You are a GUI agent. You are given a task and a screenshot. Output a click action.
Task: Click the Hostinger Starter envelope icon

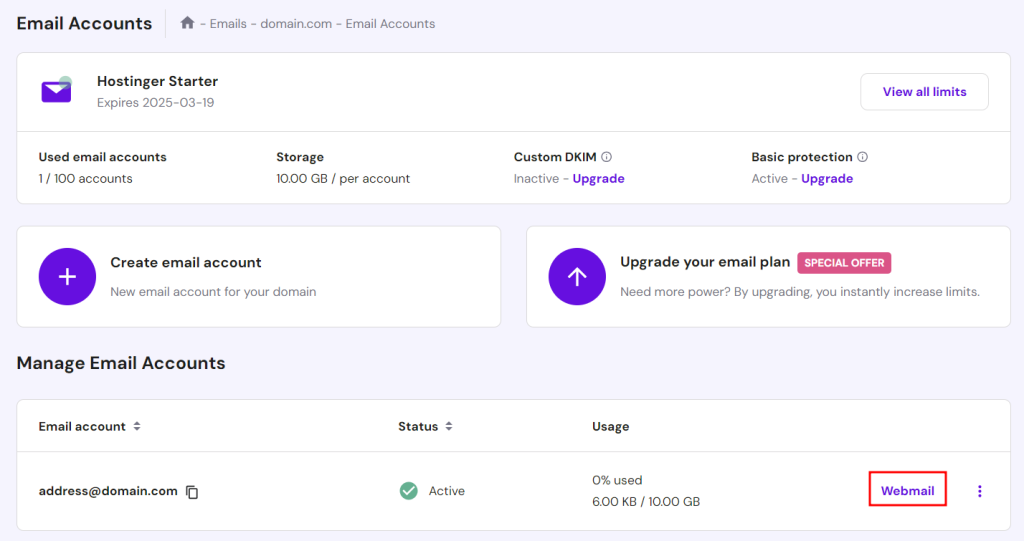tap(56, 91)
